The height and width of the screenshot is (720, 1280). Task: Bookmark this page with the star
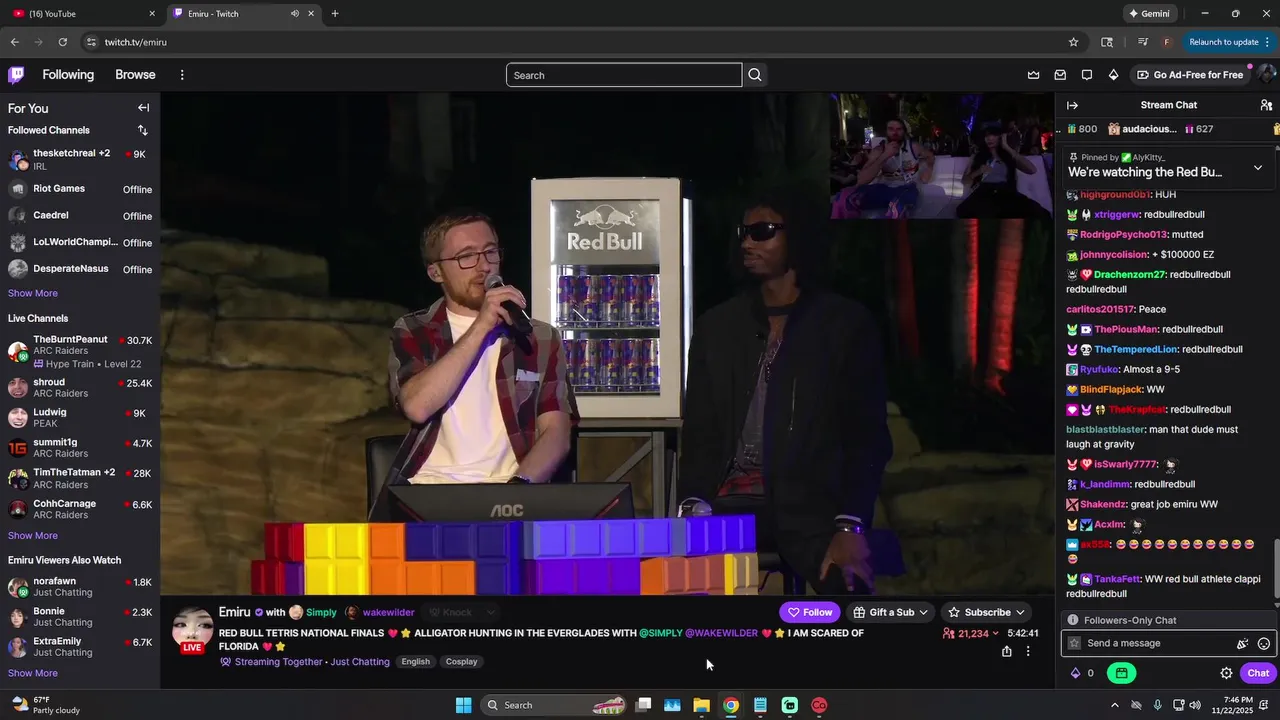click(1073, 42)
